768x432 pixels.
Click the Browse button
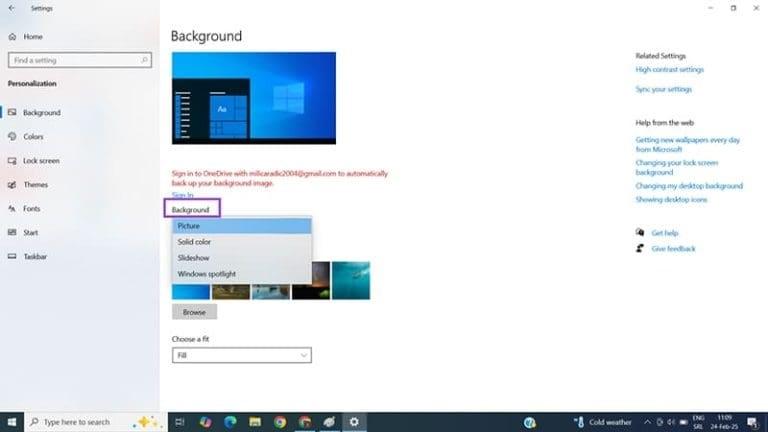point(194,312)
